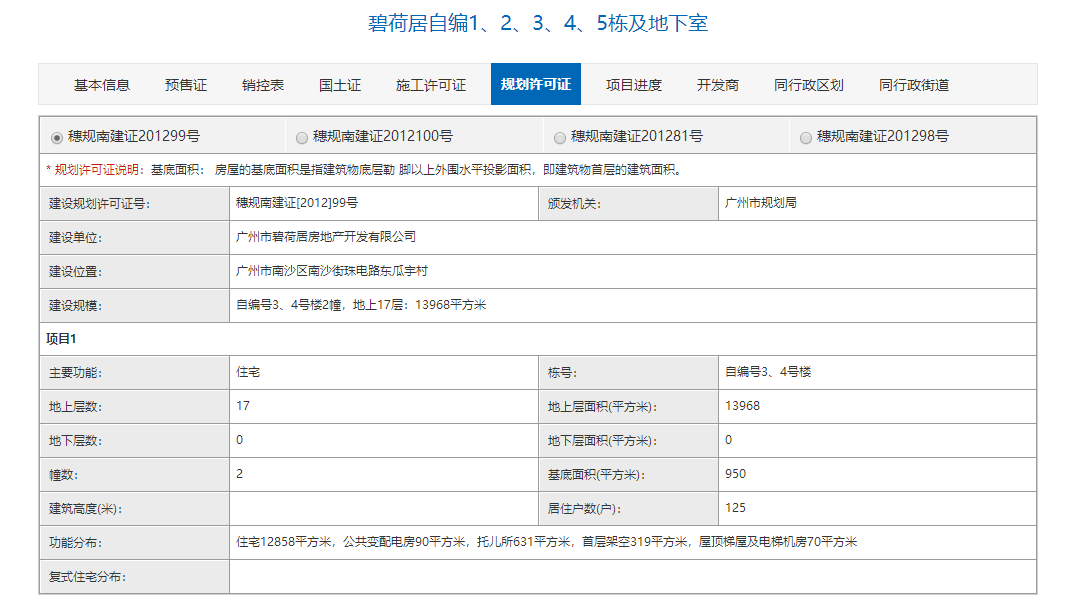Image resolution: width=1072 pixels, height=602 pixels.
Task: Open the 开发商 tab
Action: click(718, 85)
